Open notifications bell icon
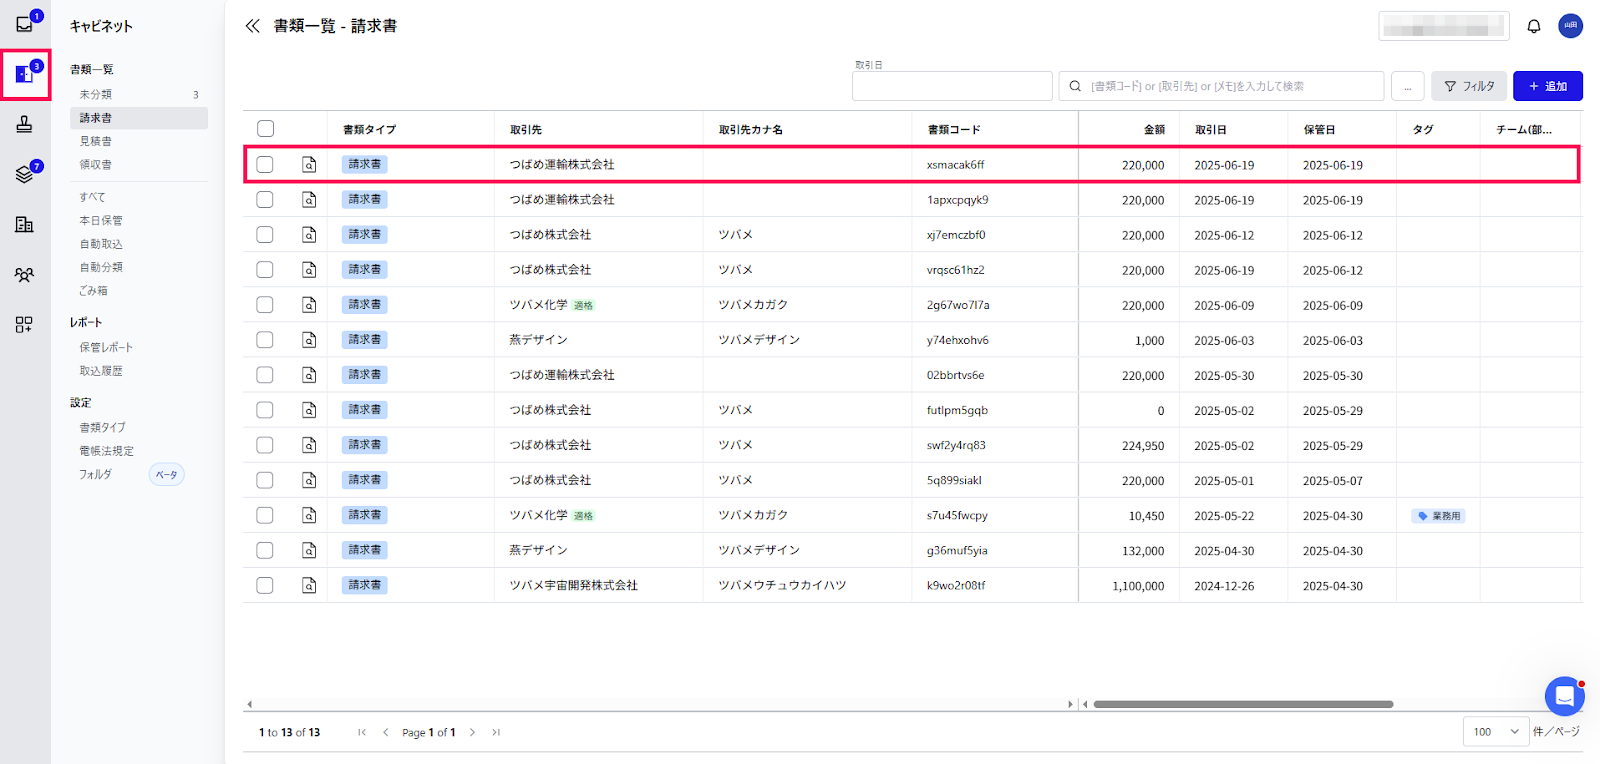Screen dimensions: 1600x764 pos(1533,26)
